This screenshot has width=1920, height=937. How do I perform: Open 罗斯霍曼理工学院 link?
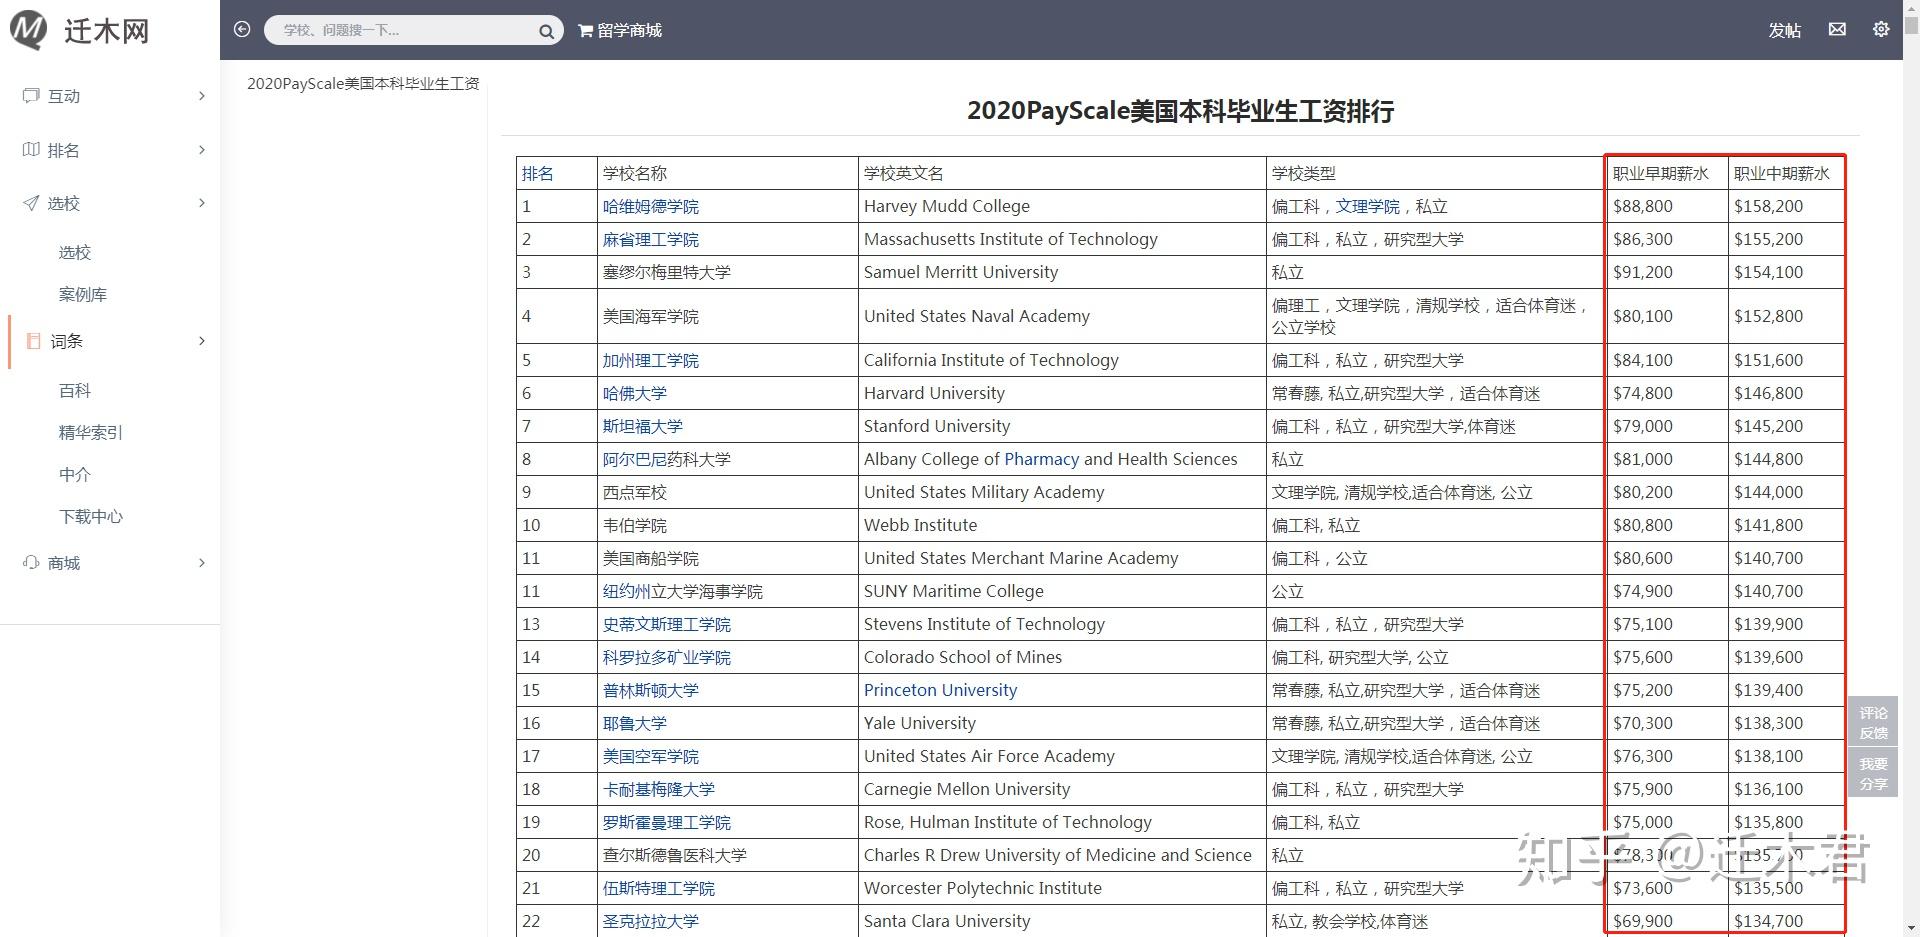667,822
